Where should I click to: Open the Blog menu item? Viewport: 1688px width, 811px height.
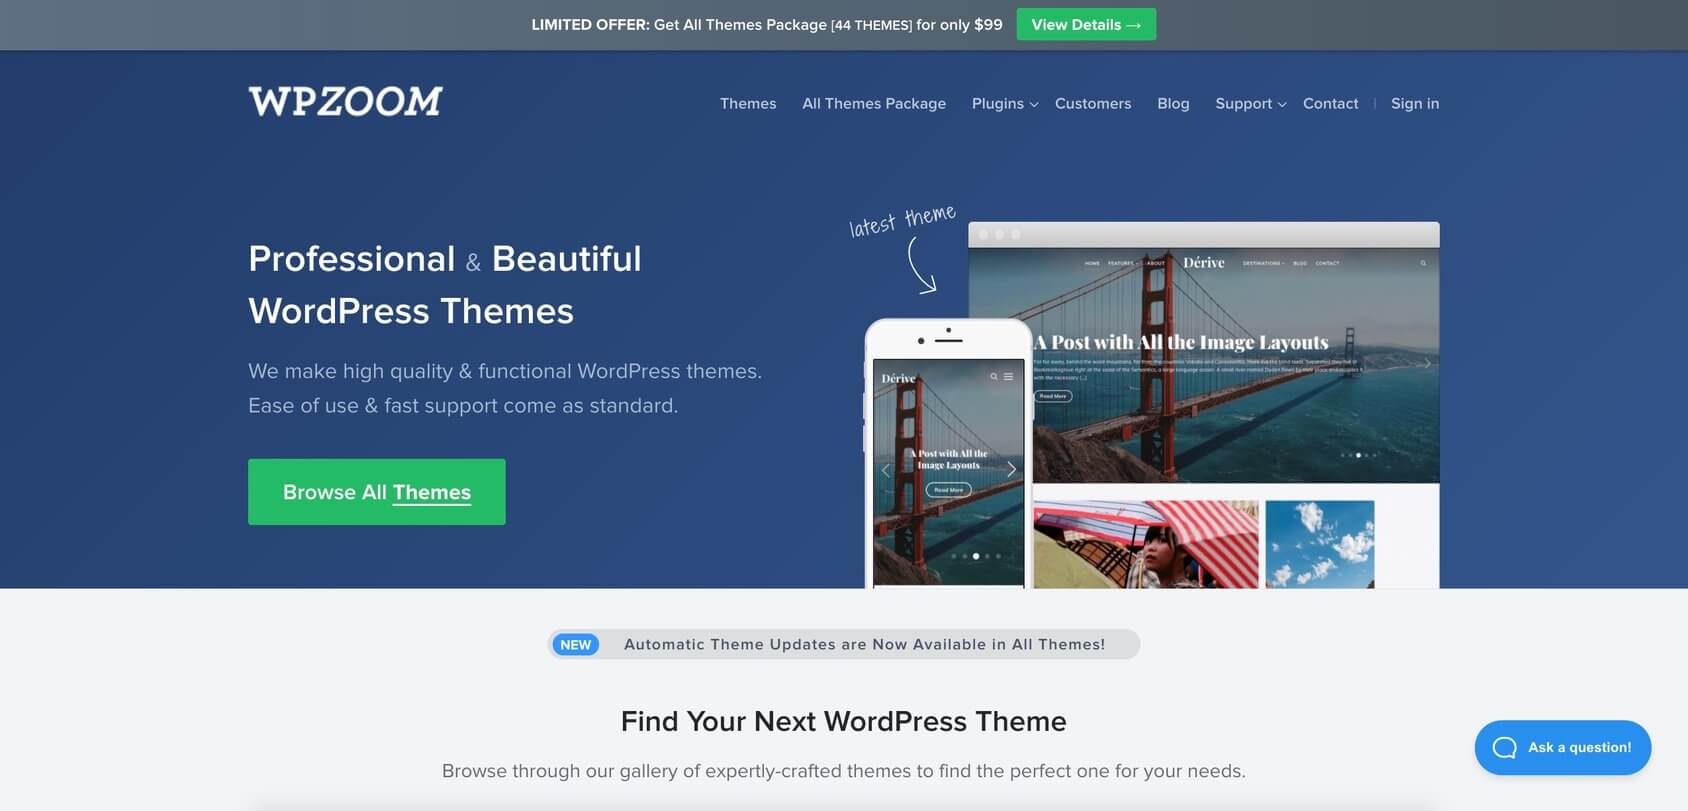1173,103
